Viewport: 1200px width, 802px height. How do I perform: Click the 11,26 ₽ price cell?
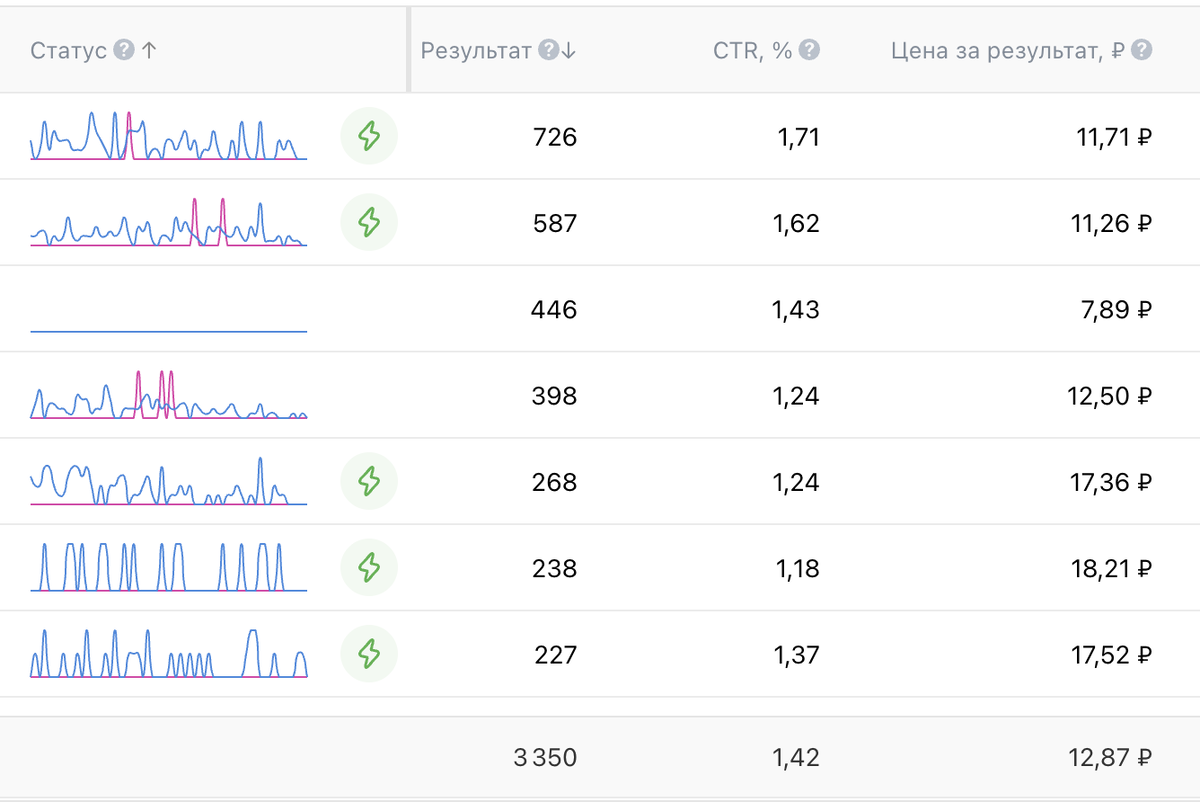(1111, 223)
